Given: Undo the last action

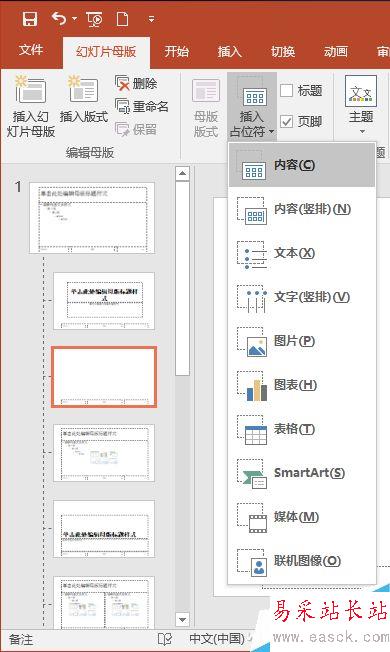Looking at the screenshot, I should (59, 19).
